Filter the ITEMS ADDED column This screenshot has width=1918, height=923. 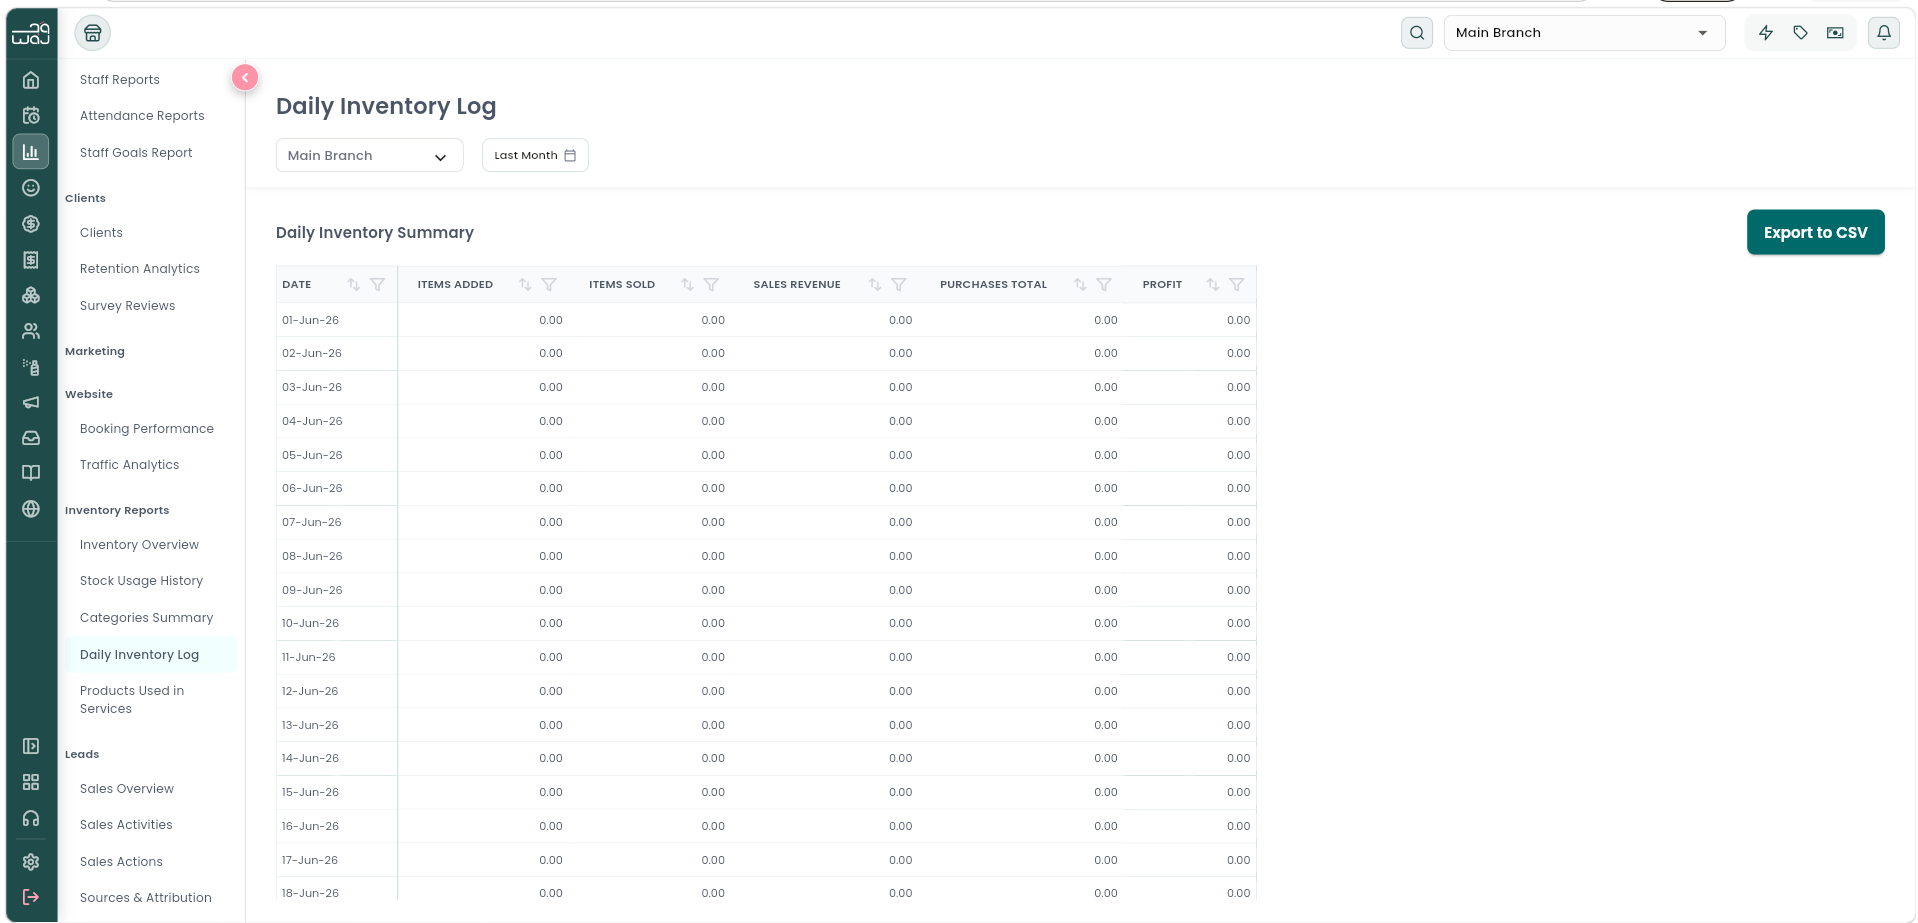pyautogui.click(x=549, y=285)
